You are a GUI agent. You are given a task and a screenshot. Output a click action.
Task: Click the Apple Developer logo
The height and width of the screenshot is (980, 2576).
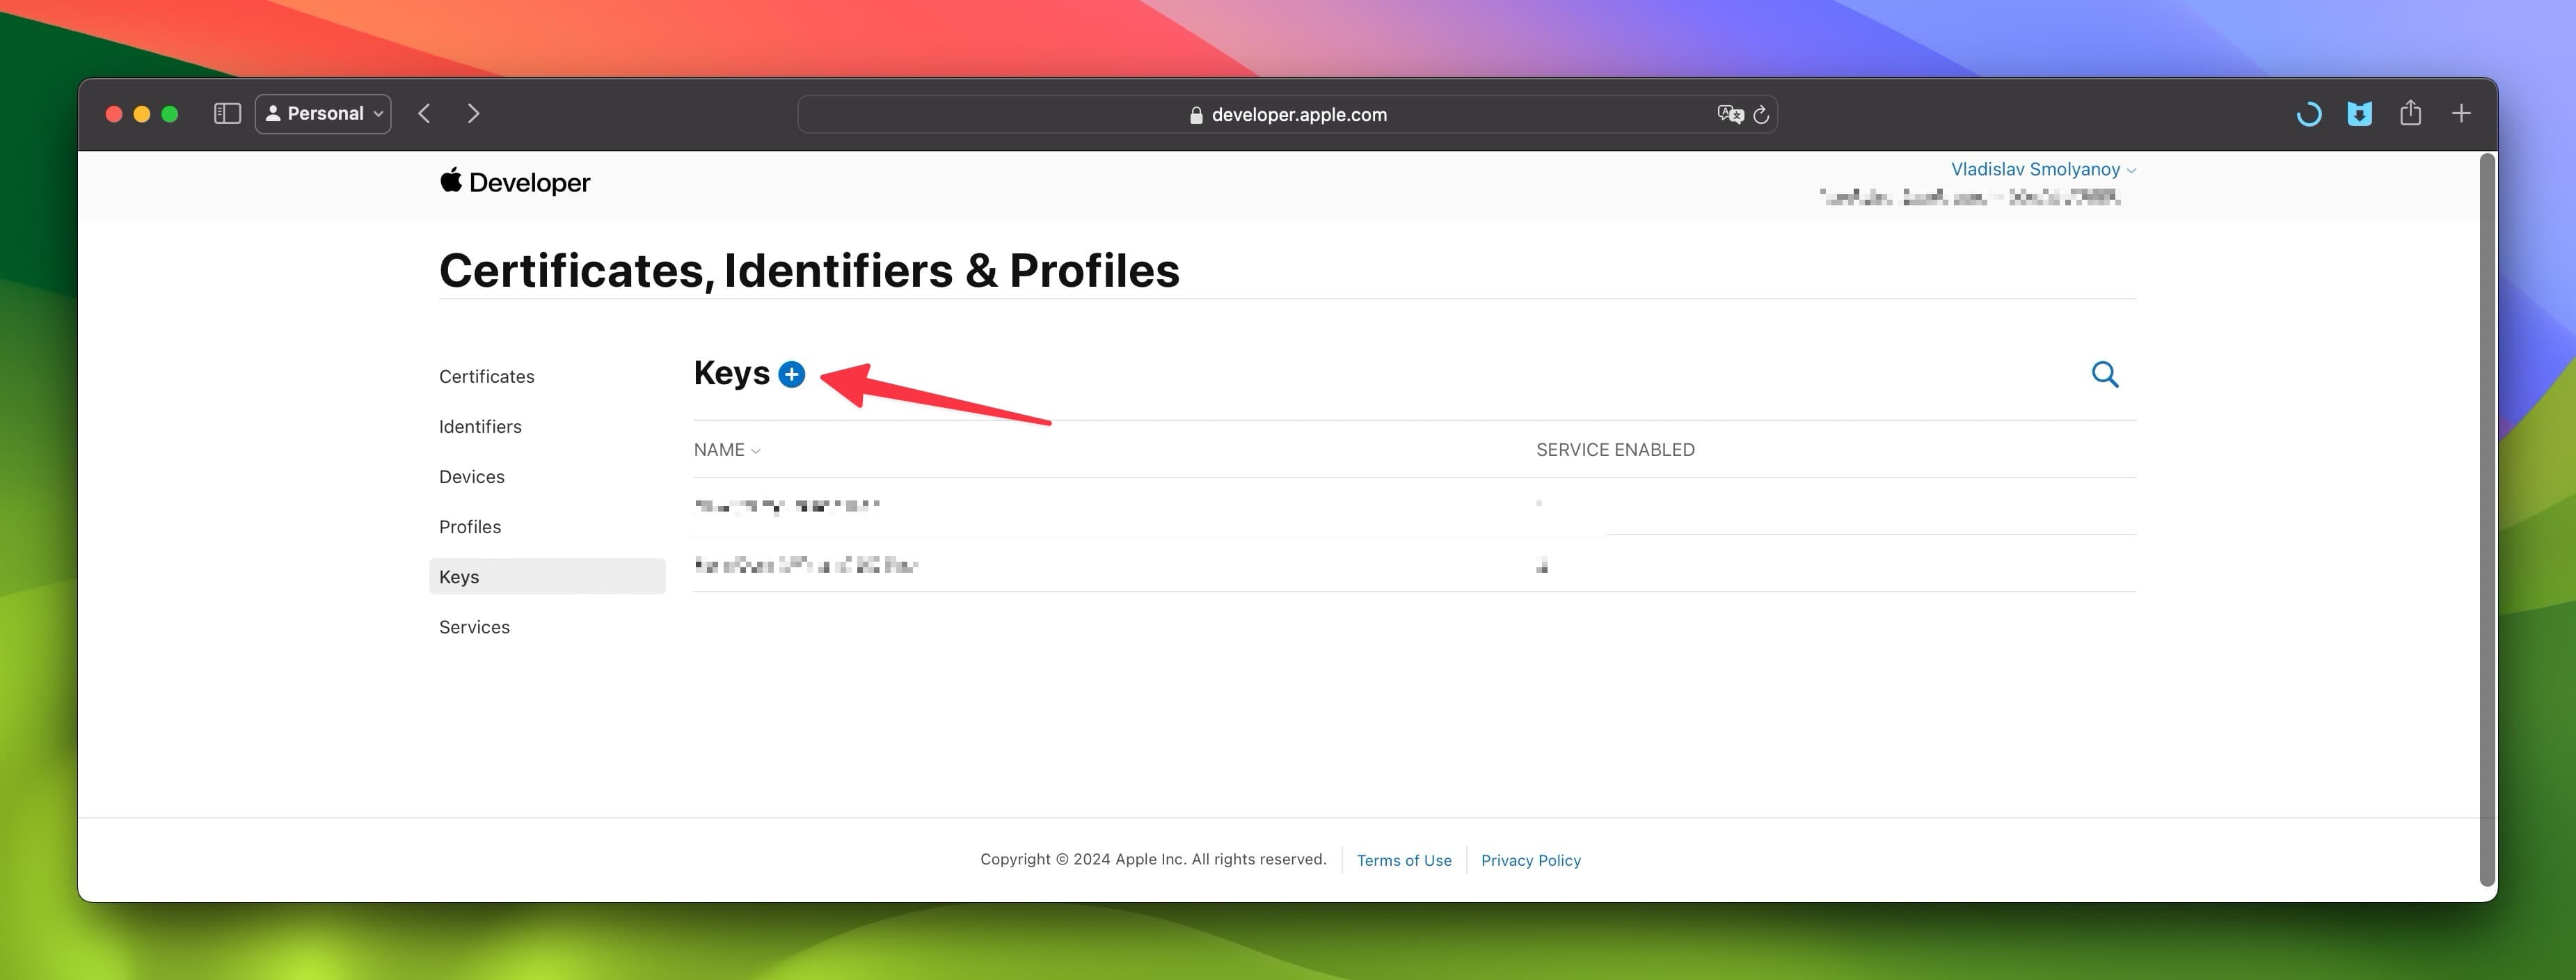[515, 182]
